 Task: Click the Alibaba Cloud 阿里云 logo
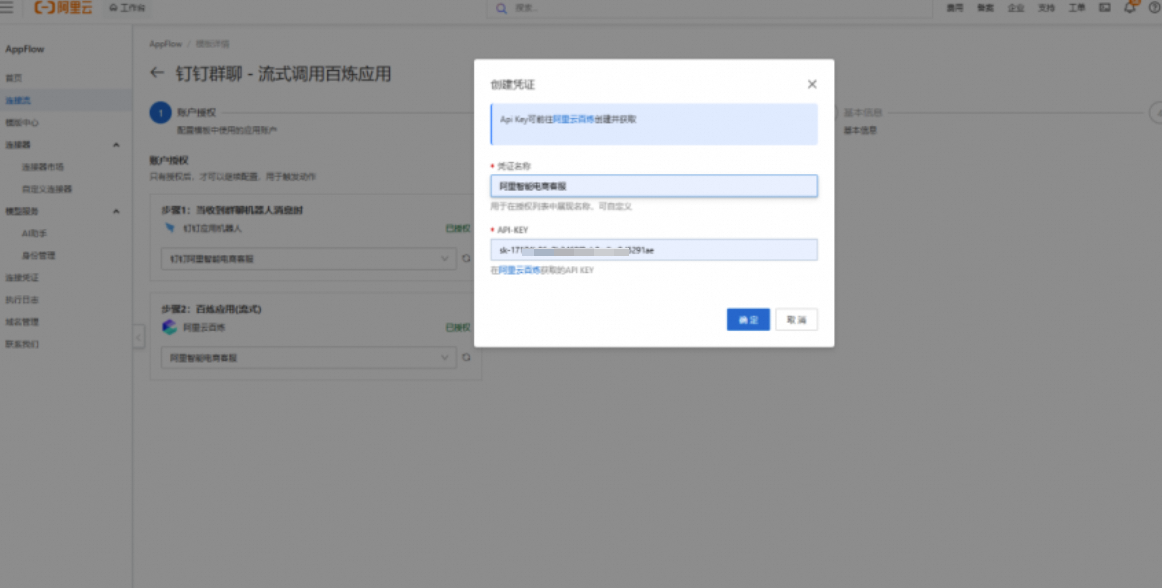[63, 7]
